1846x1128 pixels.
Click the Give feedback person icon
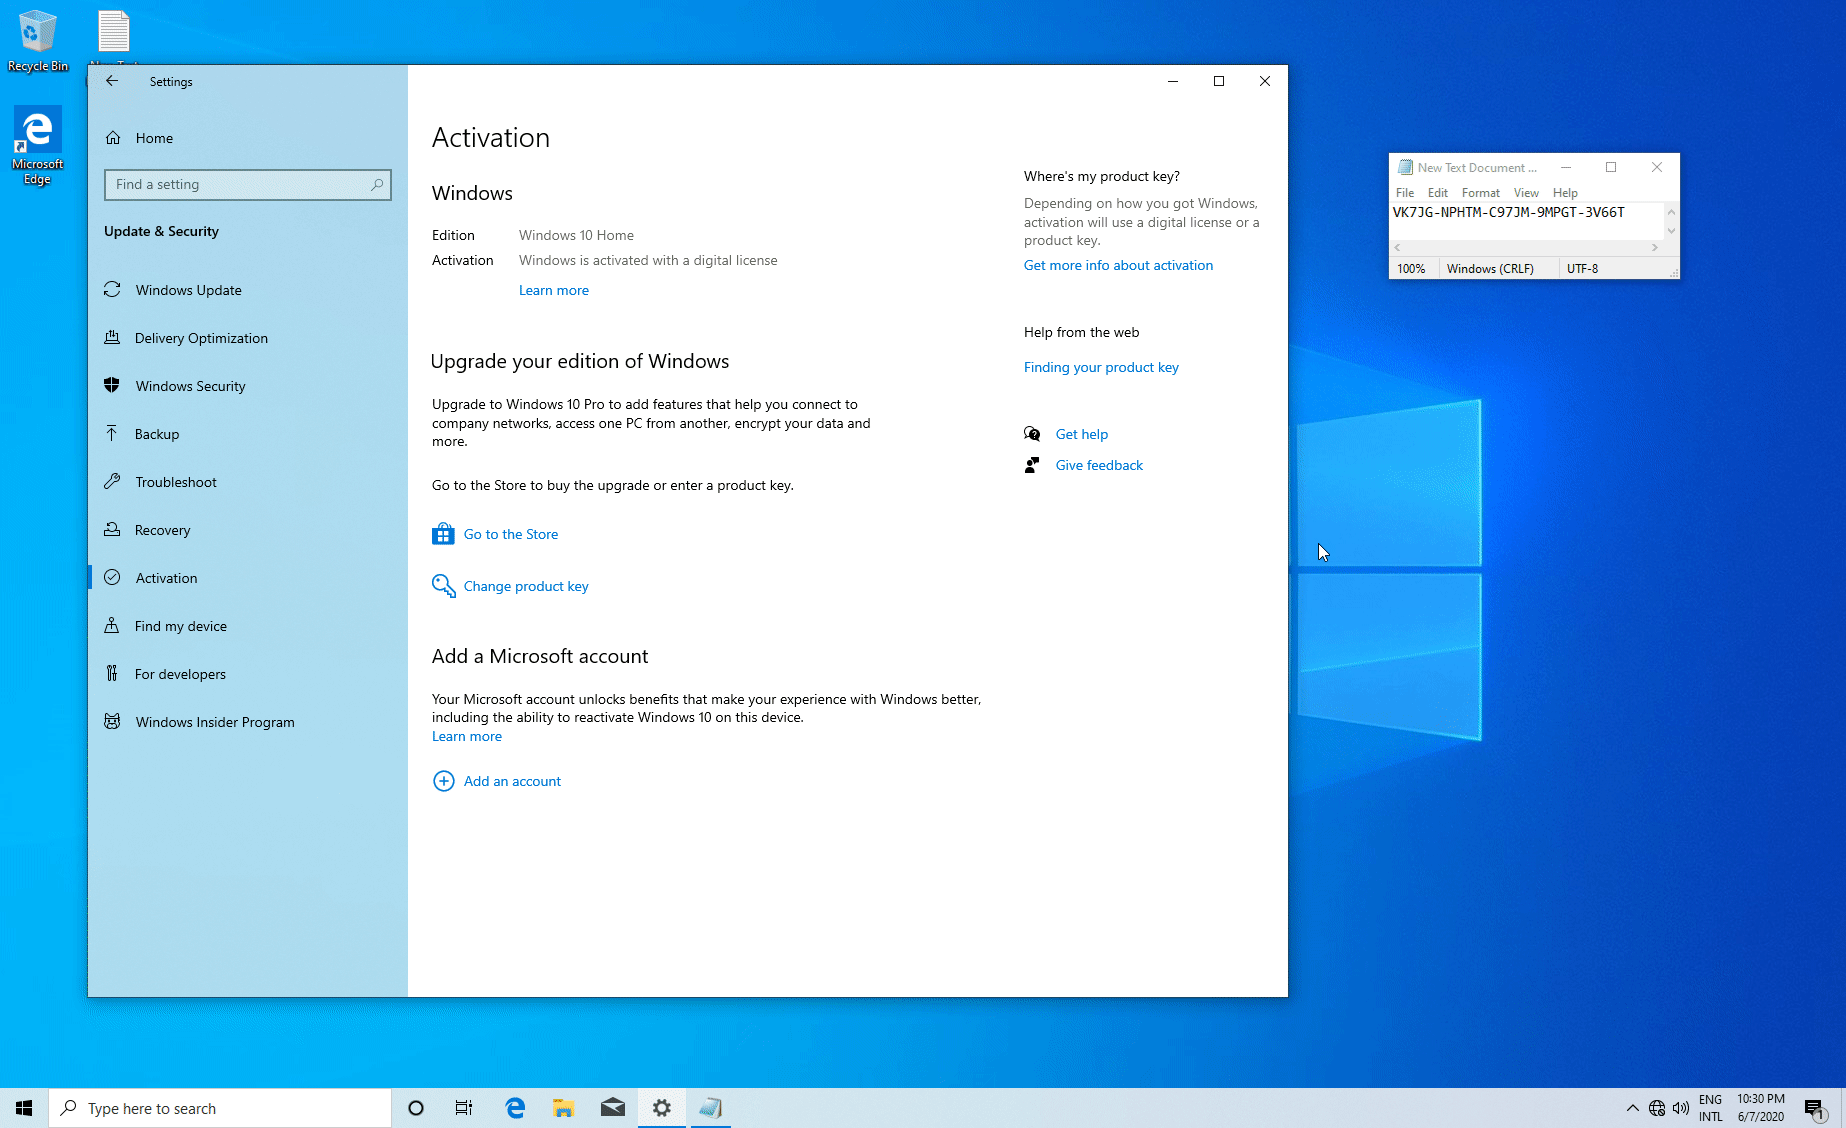click(1032, 465)
